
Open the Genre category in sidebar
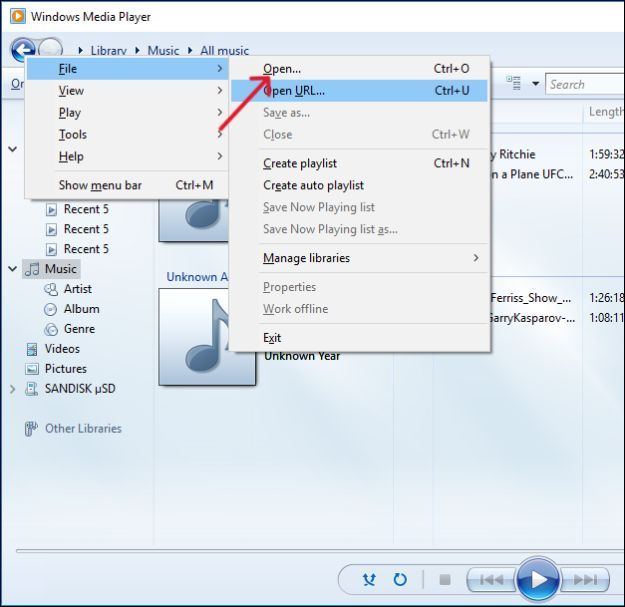79,329
